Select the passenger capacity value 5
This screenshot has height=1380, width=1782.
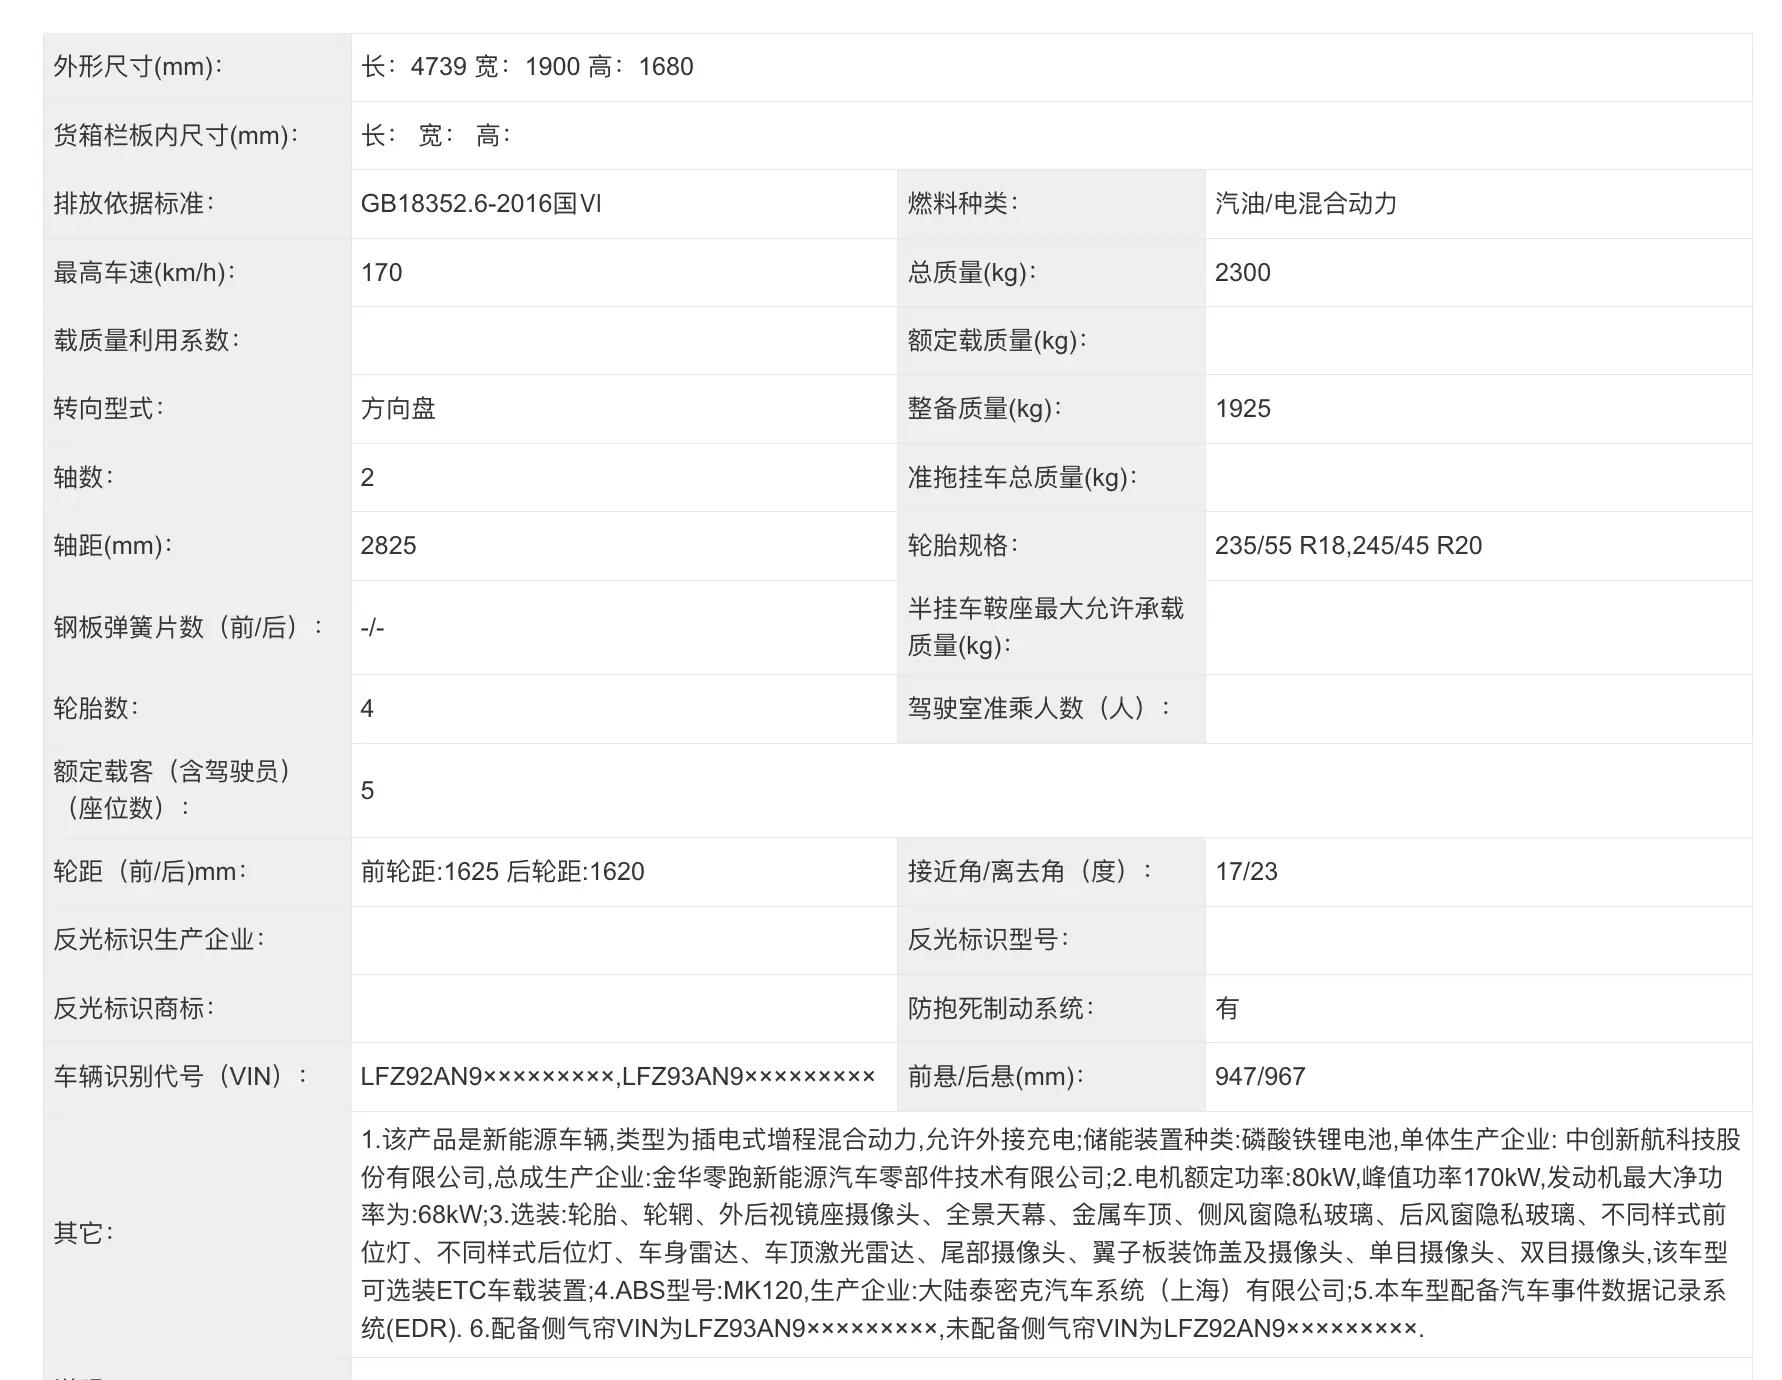[x=367, y=790]
